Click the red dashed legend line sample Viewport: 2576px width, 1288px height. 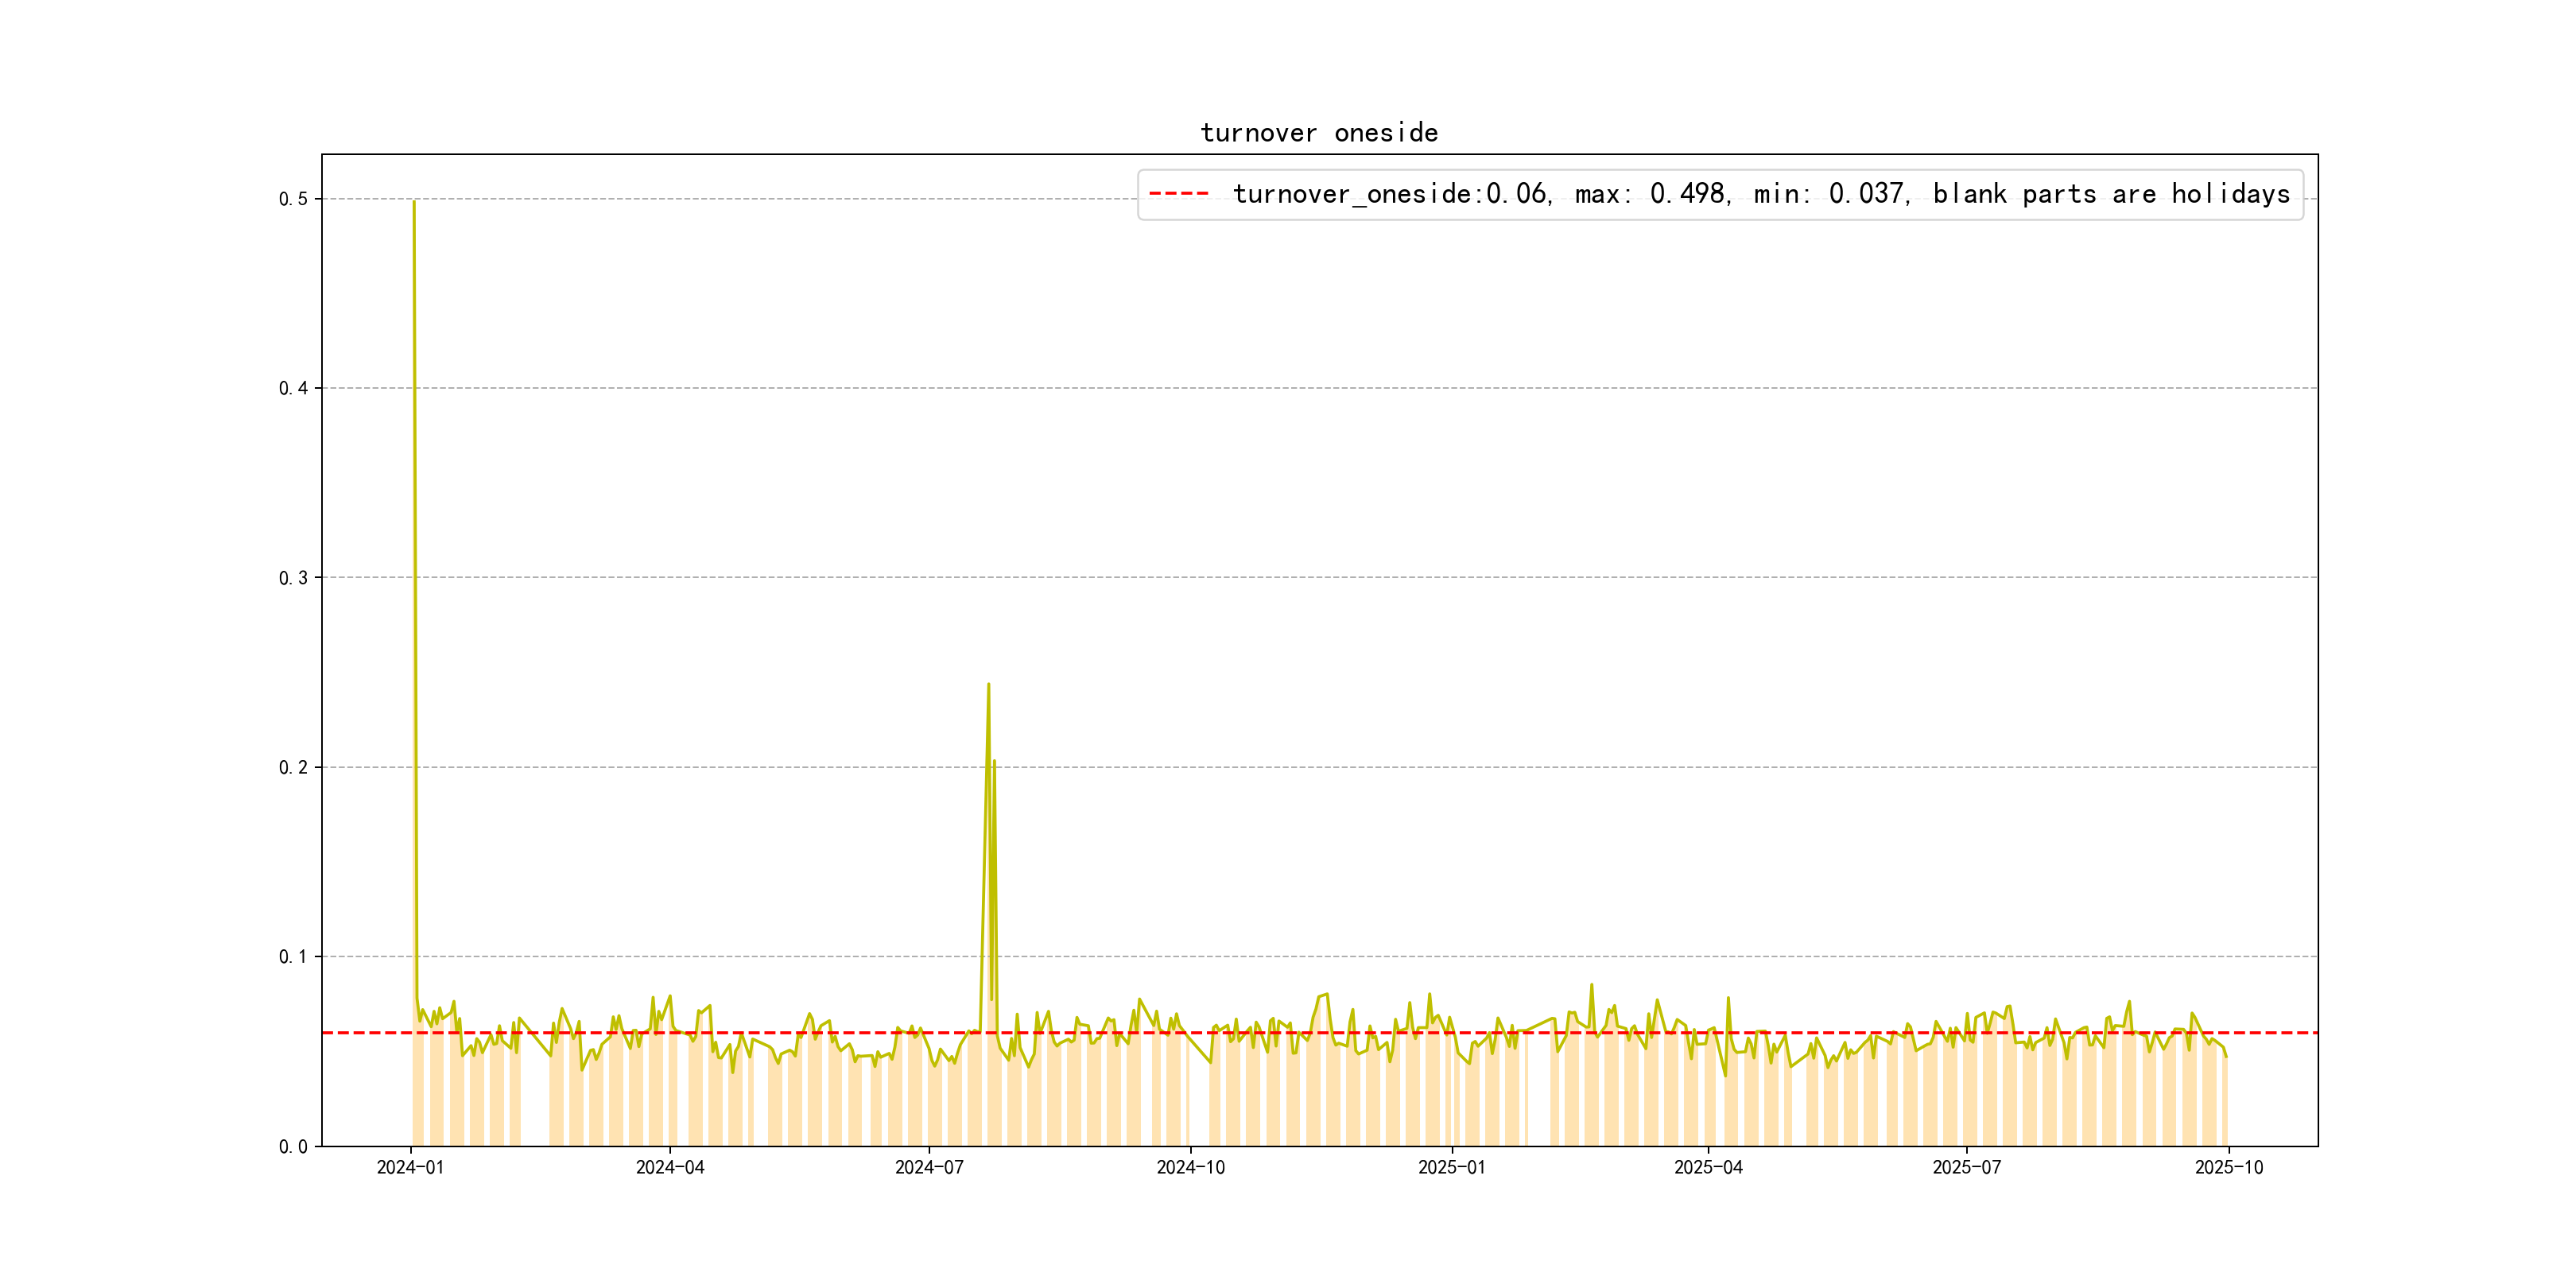(1179, 193)
